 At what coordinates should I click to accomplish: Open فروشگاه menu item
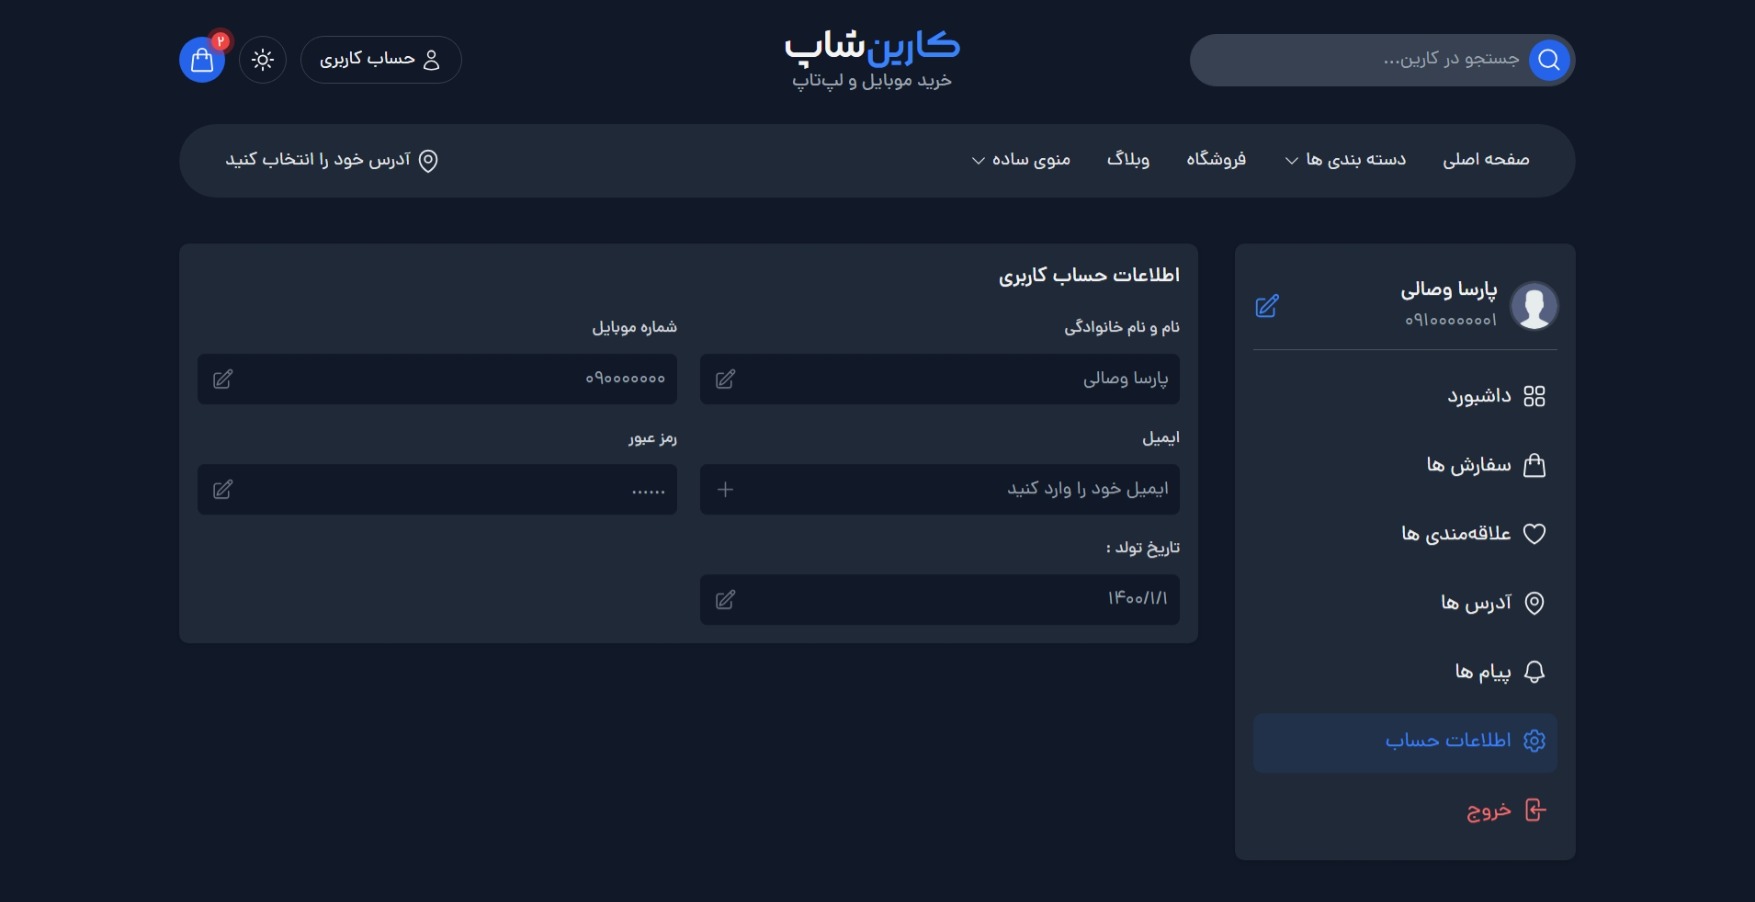click(1216, 160)
